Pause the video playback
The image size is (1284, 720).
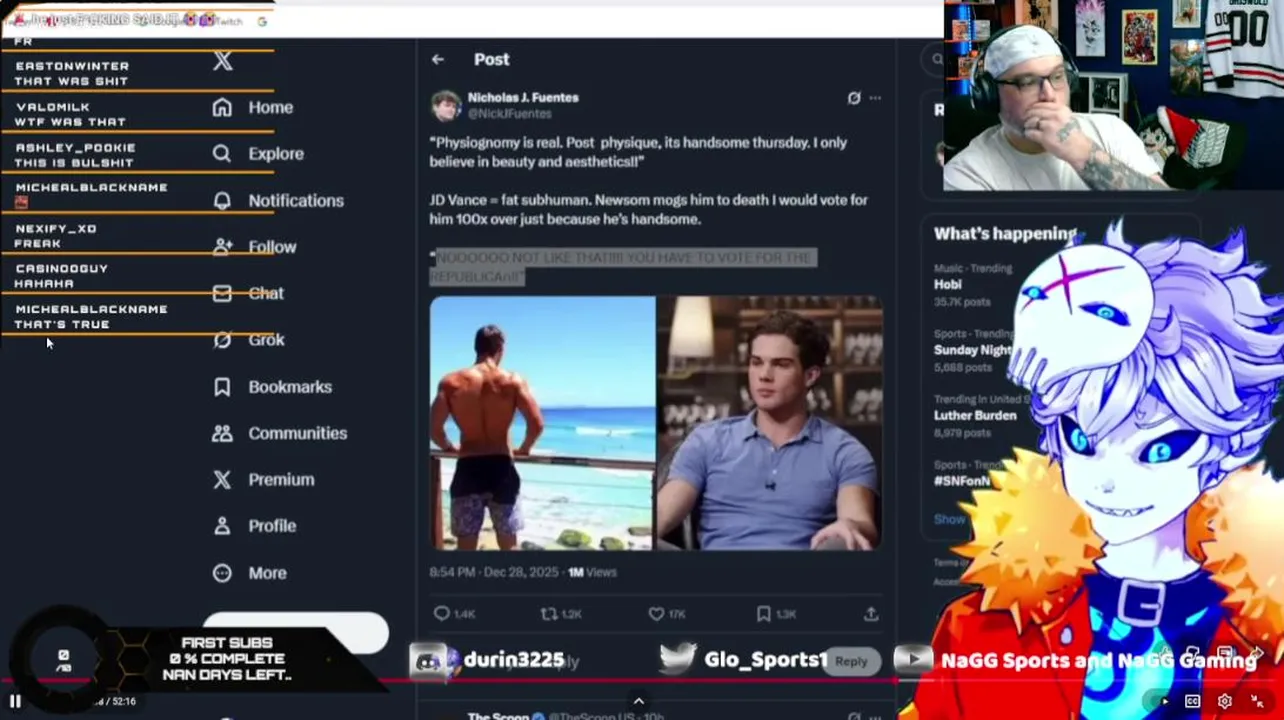(x=15, y=701)
